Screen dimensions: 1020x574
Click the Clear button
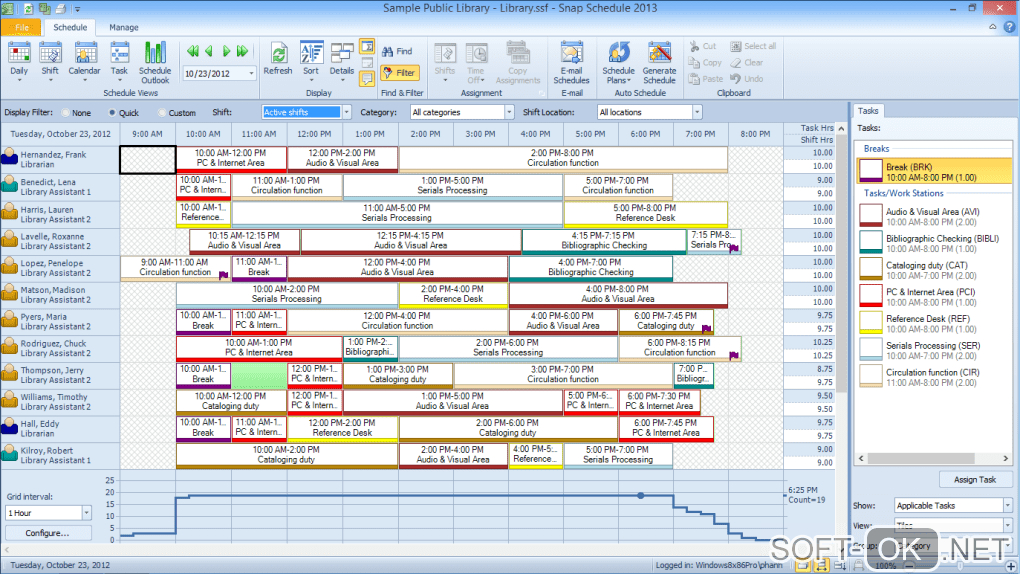747,62
